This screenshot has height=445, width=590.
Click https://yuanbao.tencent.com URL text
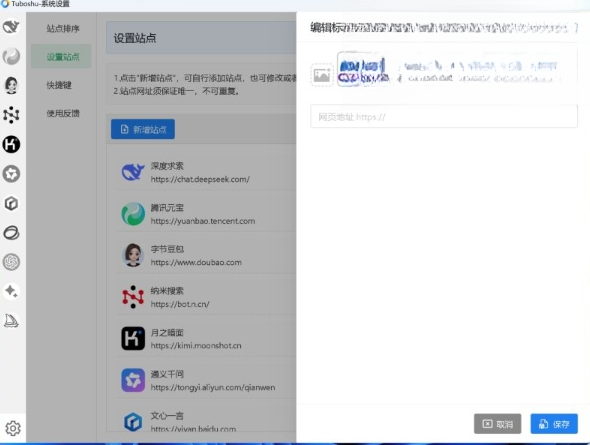point(203,221)
